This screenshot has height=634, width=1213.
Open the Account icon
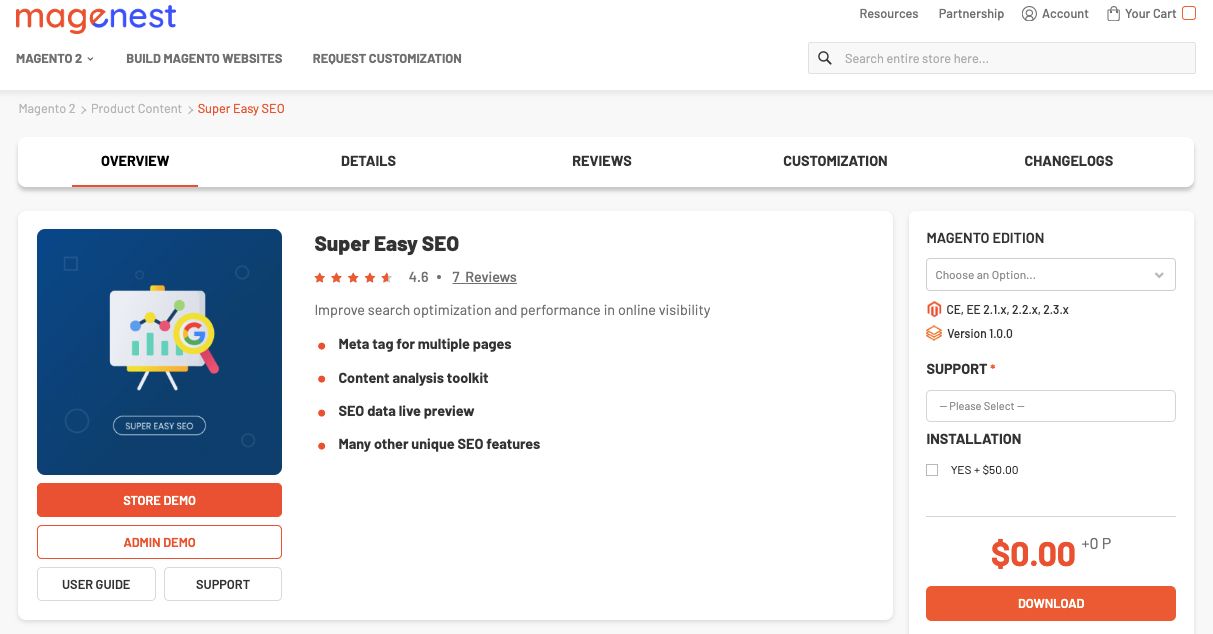coord(1029,13)
